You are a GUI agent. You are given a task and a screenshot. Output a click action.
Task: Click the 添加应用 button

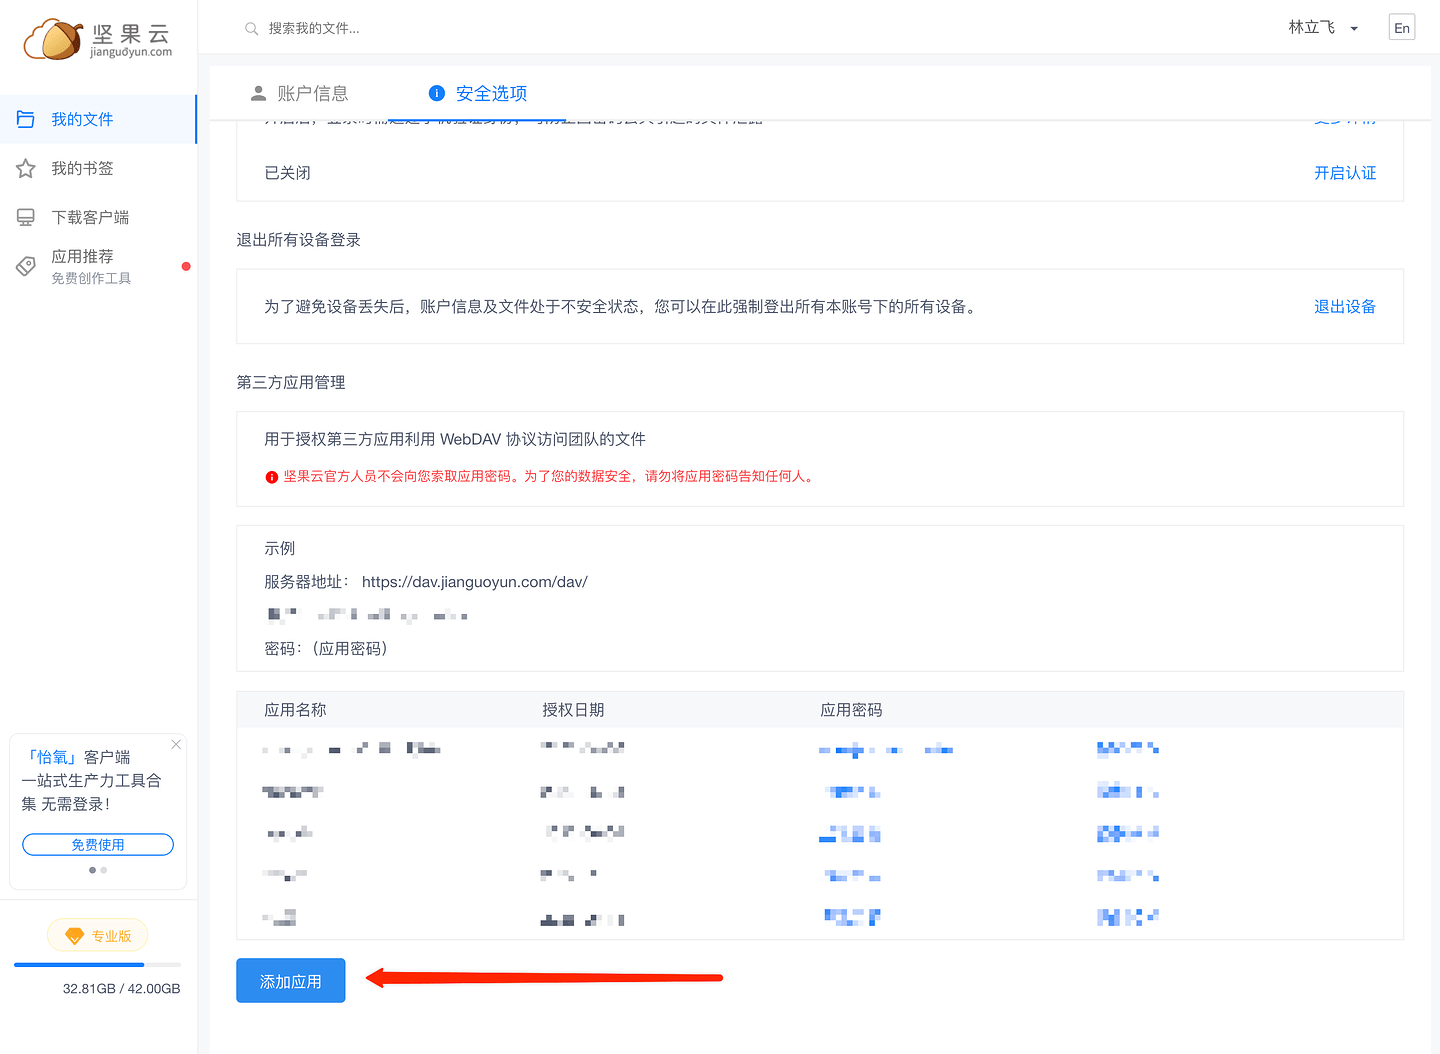(291, 981)
